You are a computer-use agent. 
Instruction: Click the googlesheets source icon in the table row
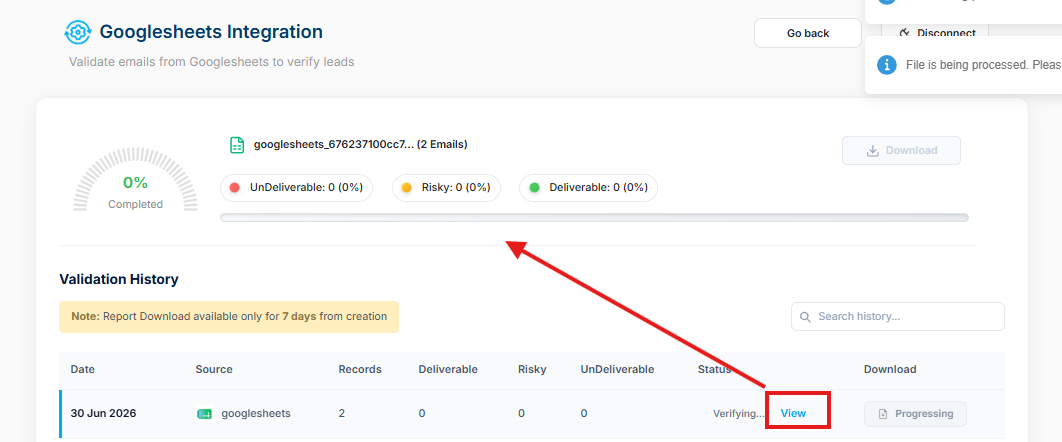point(204,414)
